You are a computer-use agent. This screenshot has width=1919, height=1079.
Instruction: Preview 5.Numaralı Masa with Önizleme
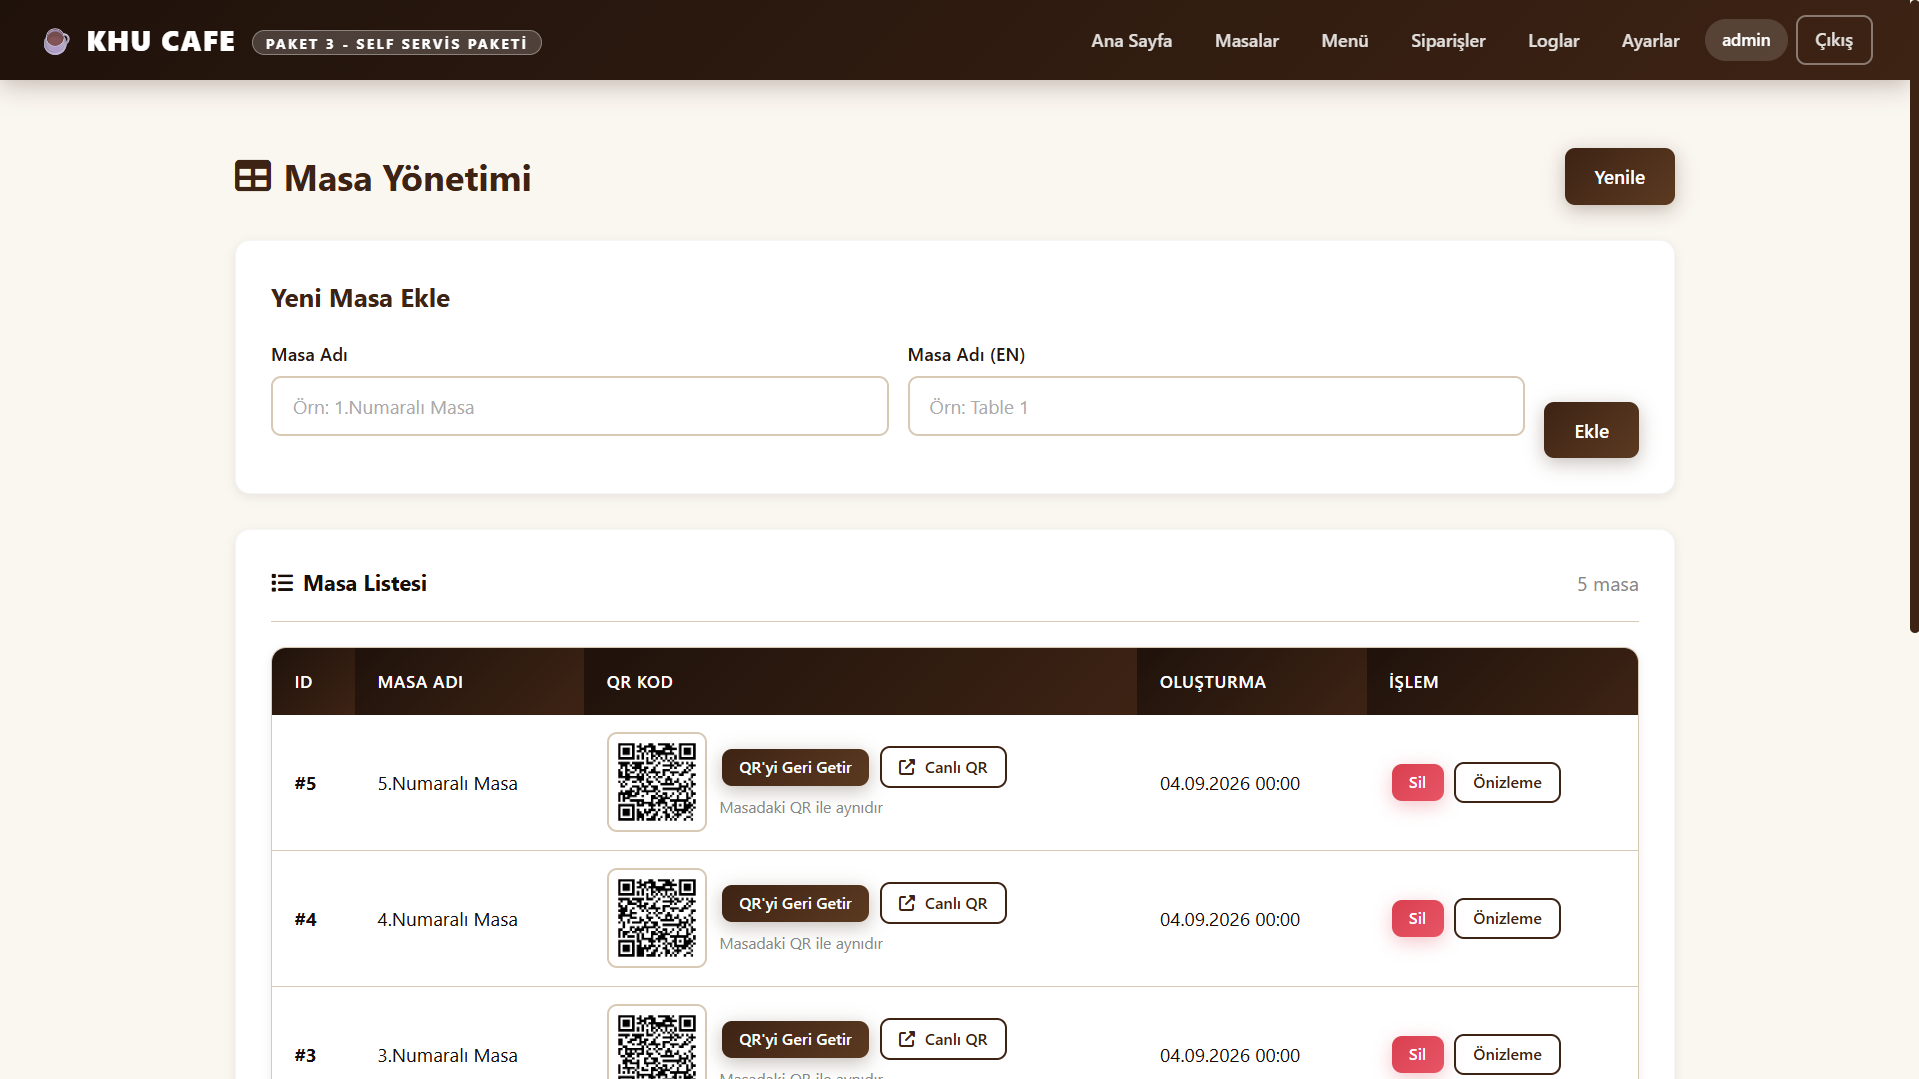tap(1507, 782)
